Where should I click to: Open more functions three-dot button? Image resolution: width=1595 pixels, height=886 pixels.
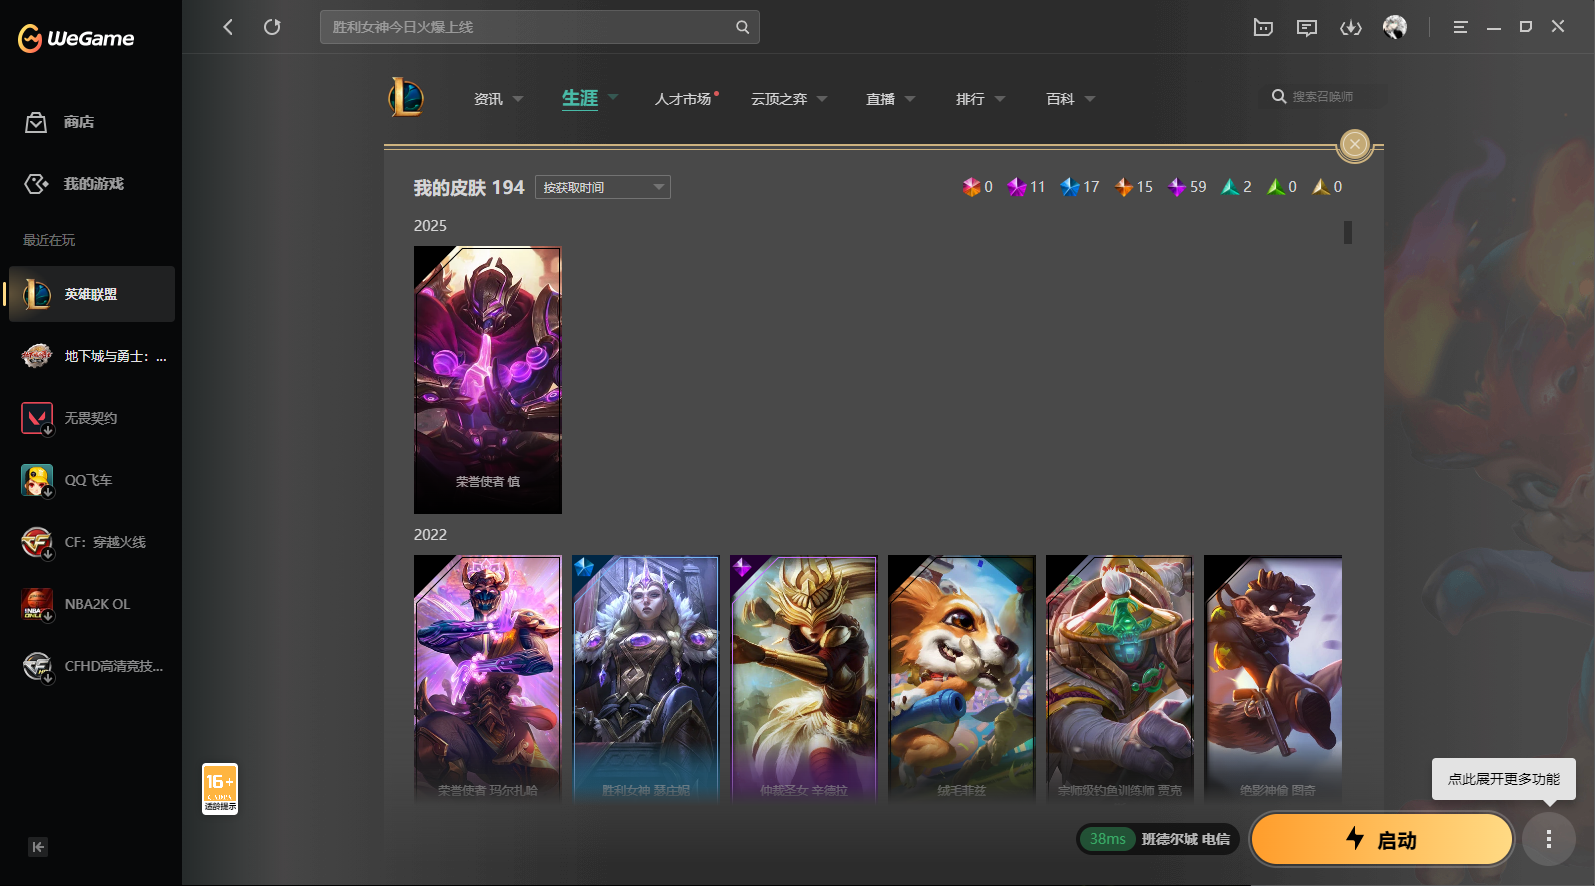1549,839
